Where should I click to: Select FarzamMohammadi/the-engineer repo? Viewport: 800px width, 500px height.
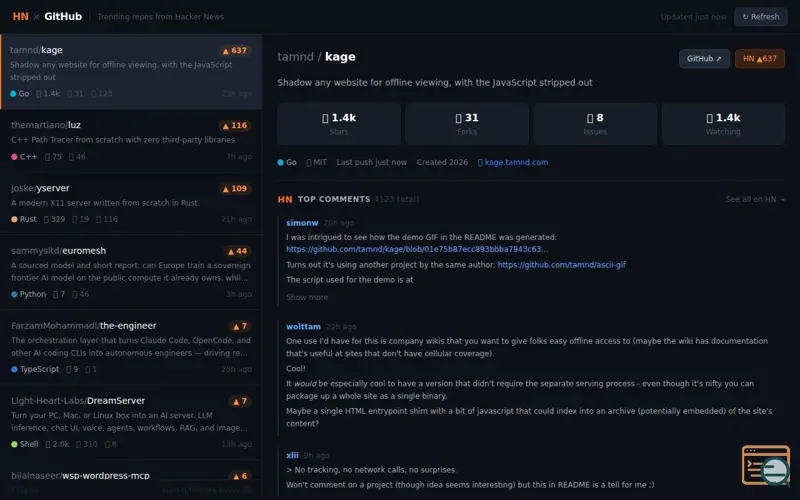click(x=131, y=347)
